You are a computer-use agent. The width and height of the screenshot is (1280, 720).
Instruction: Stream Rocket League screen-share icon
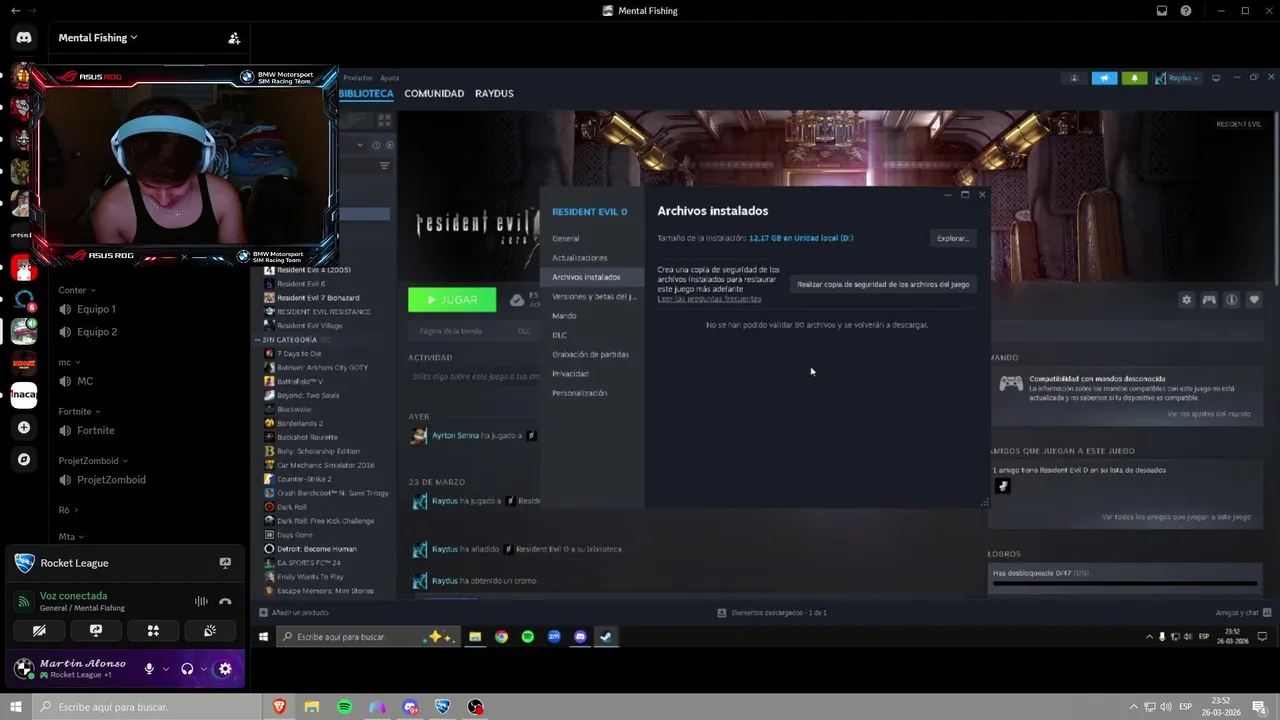tap(225, 563)
